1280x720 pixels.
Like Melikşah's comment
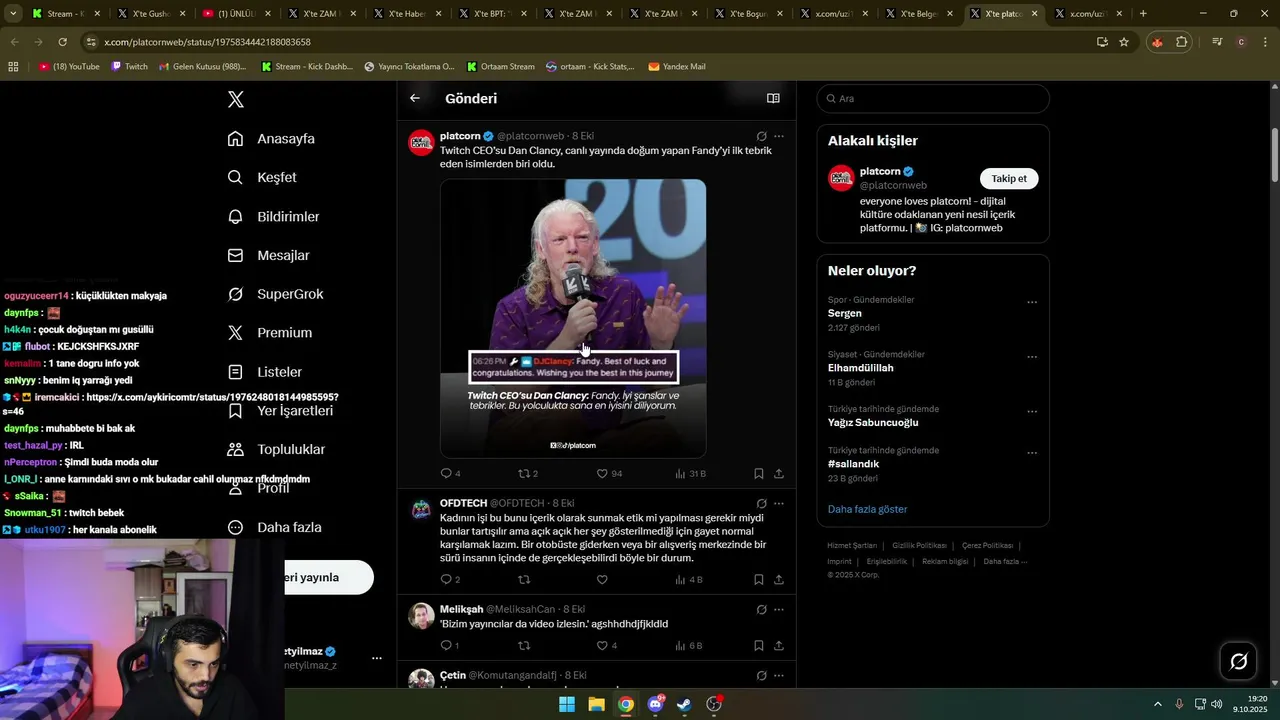(x=607, y=646)
